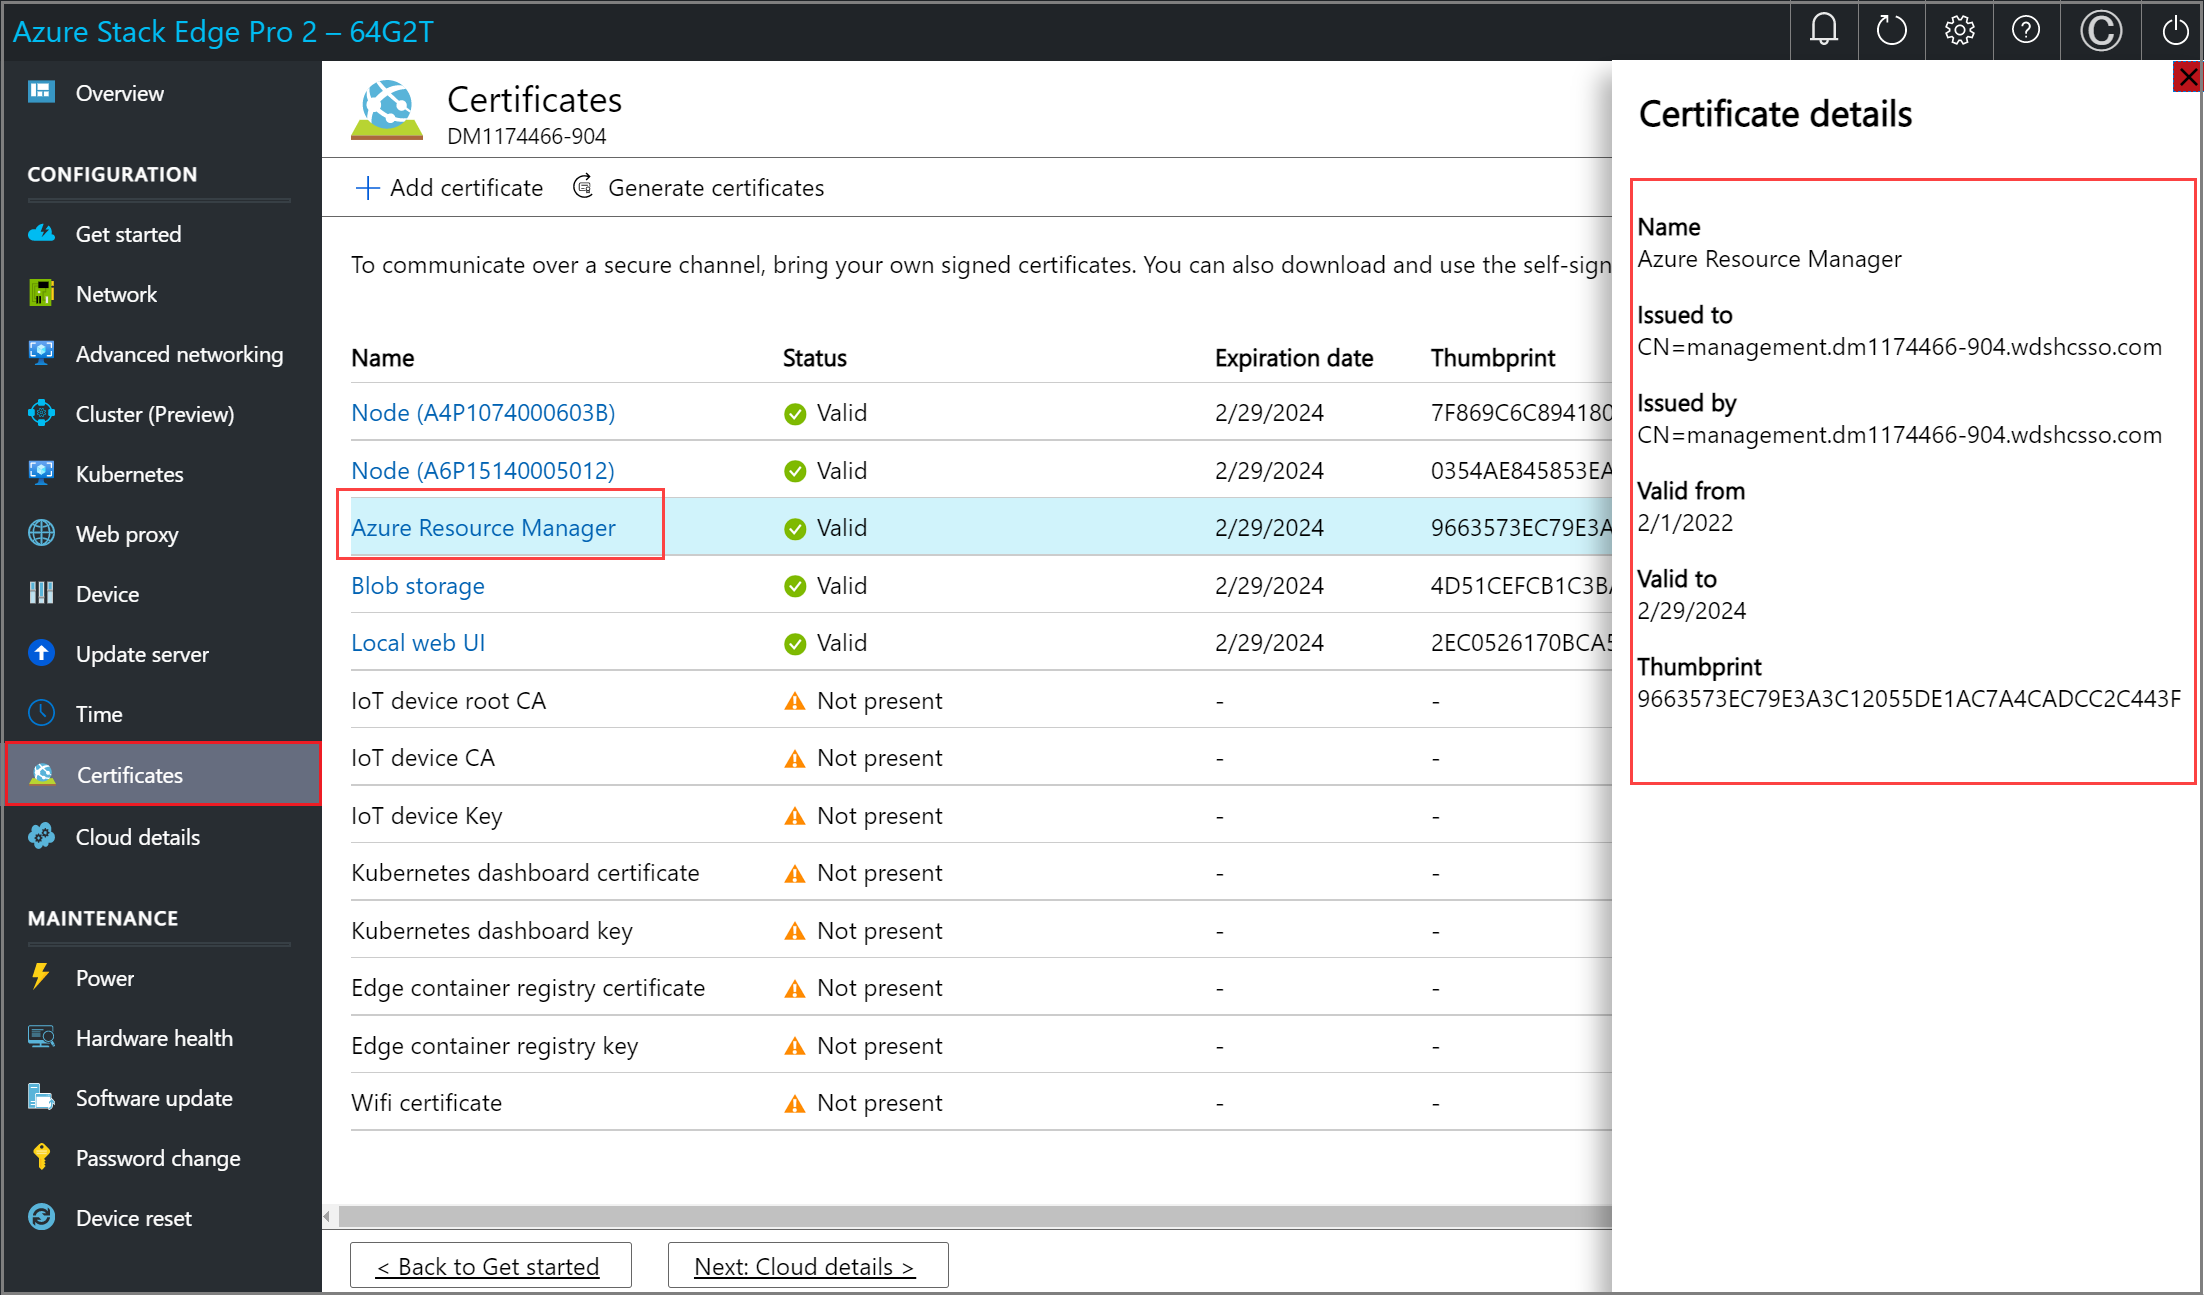2204x1295 pixels.
Task: Click the Add certificate plus icon
Action: coord(368,187)
